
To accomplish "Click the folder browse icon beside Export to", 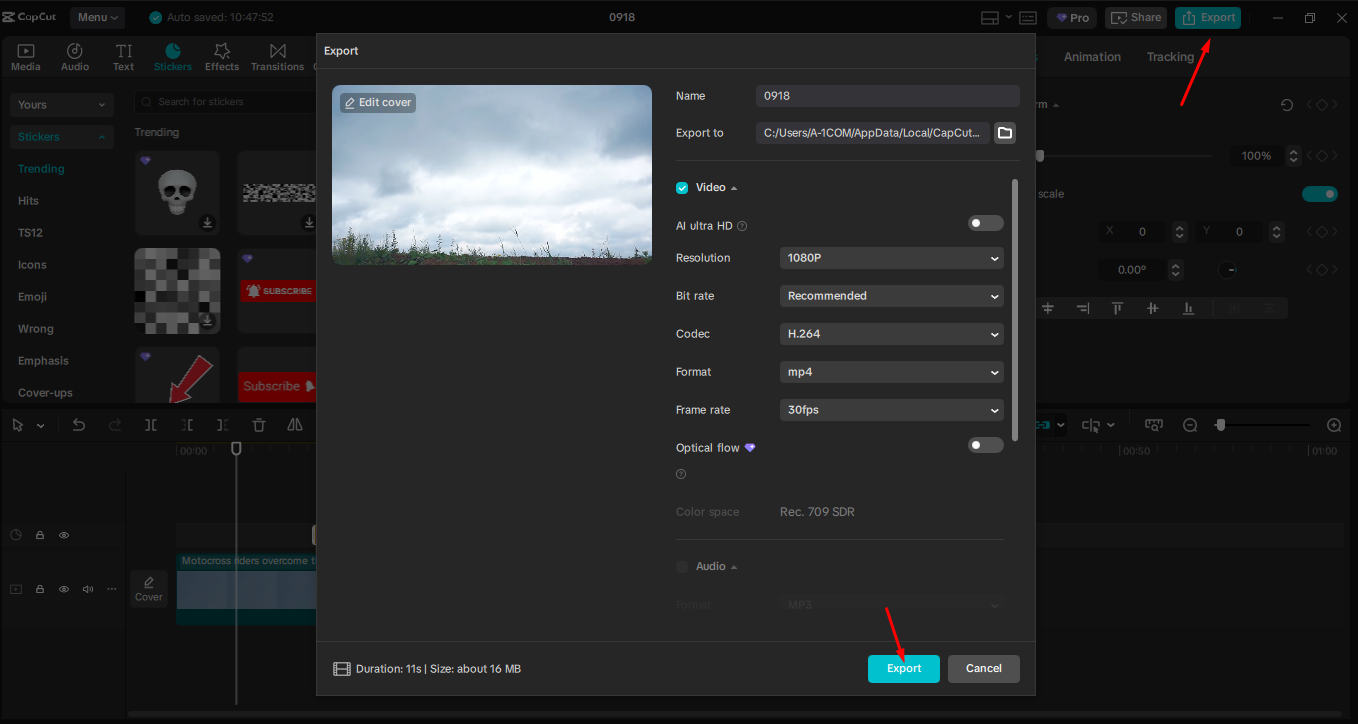I will coord(1005,133).
